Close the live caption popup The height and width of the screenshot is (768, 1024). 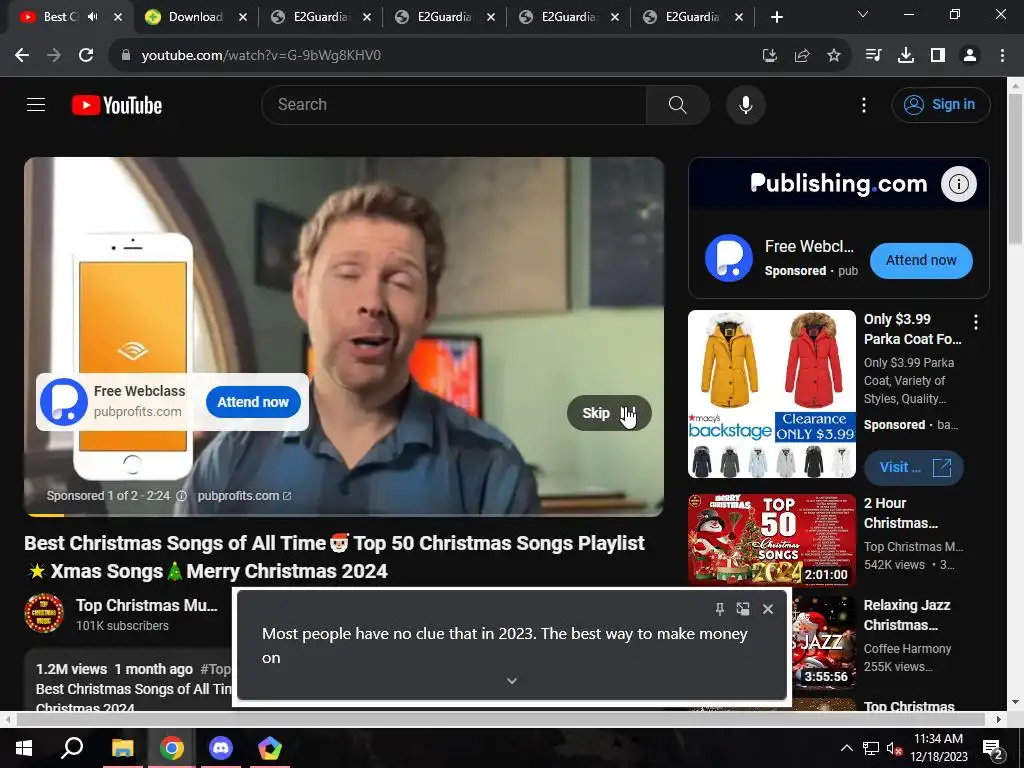[x=768, y=609]
